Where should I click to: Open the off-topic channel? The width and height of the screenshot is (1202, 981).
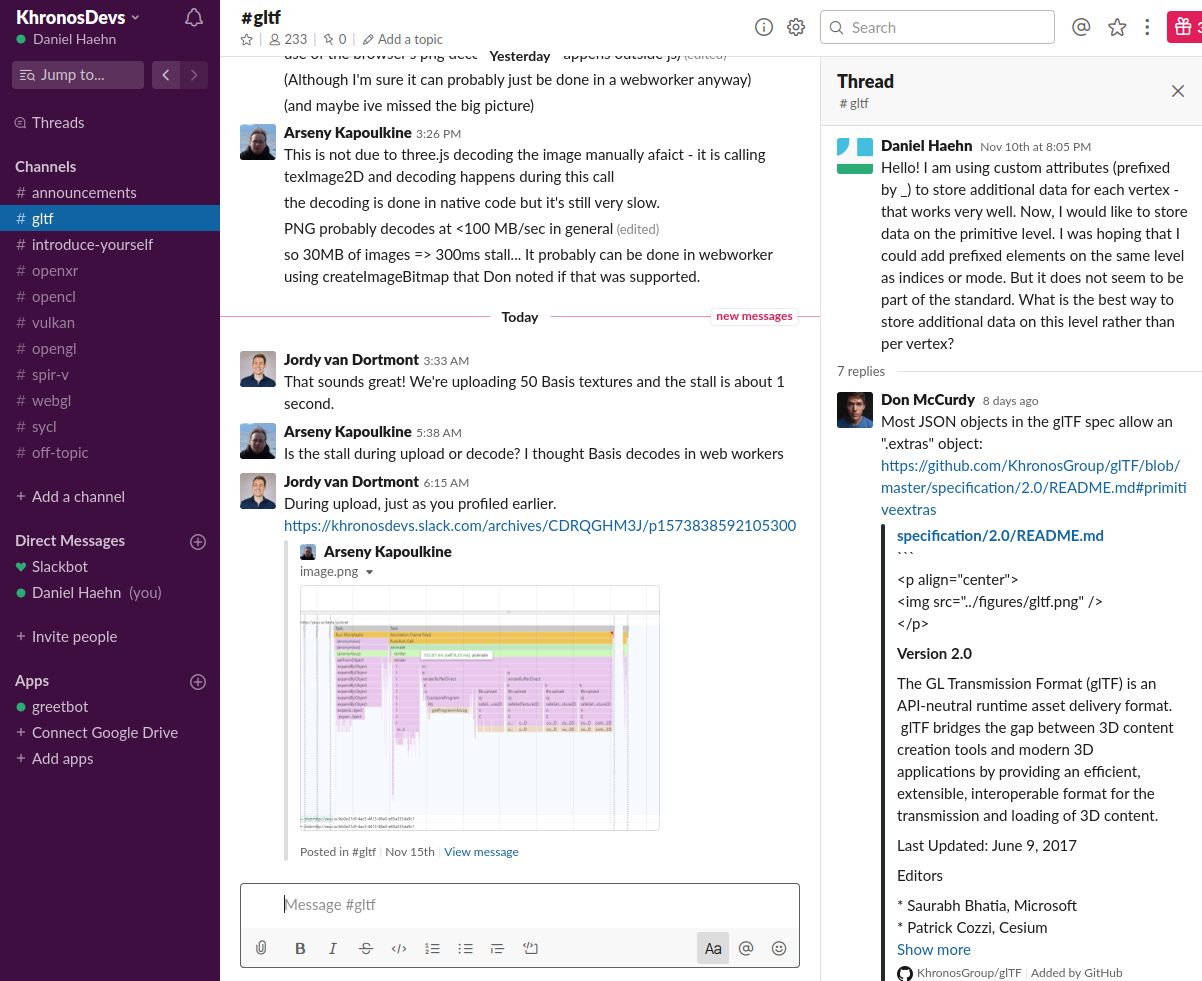tap(110, 452)
